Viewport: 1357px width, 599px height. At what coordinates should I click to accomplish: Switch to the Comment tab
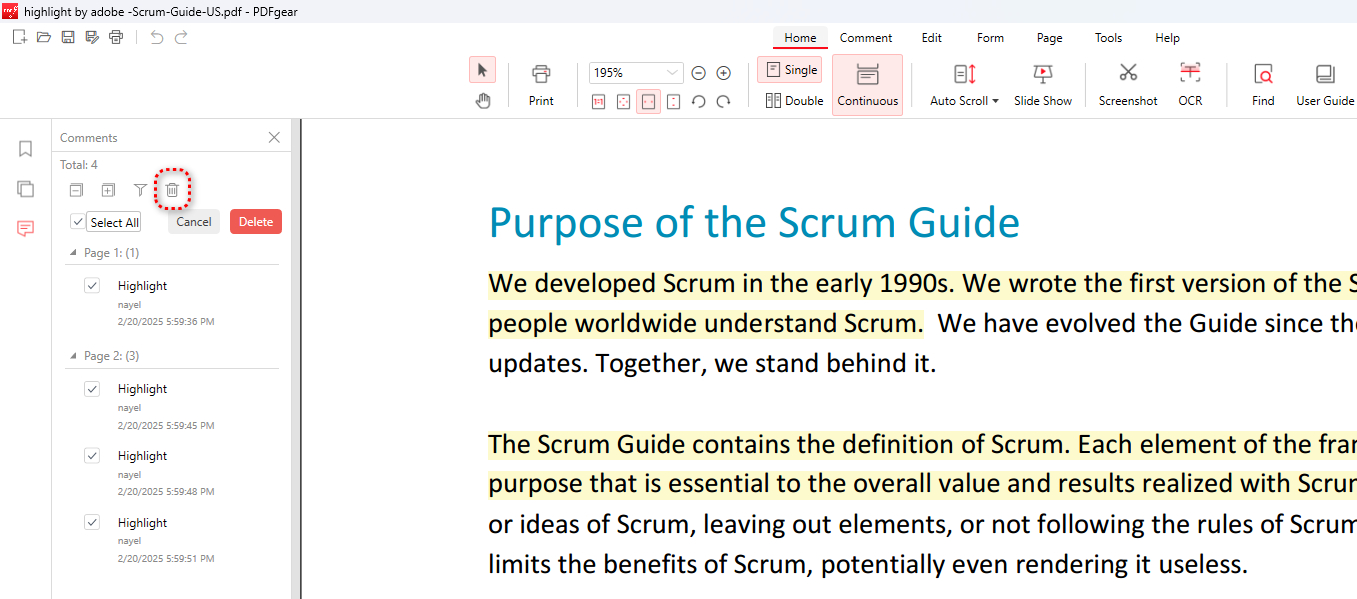866,38
